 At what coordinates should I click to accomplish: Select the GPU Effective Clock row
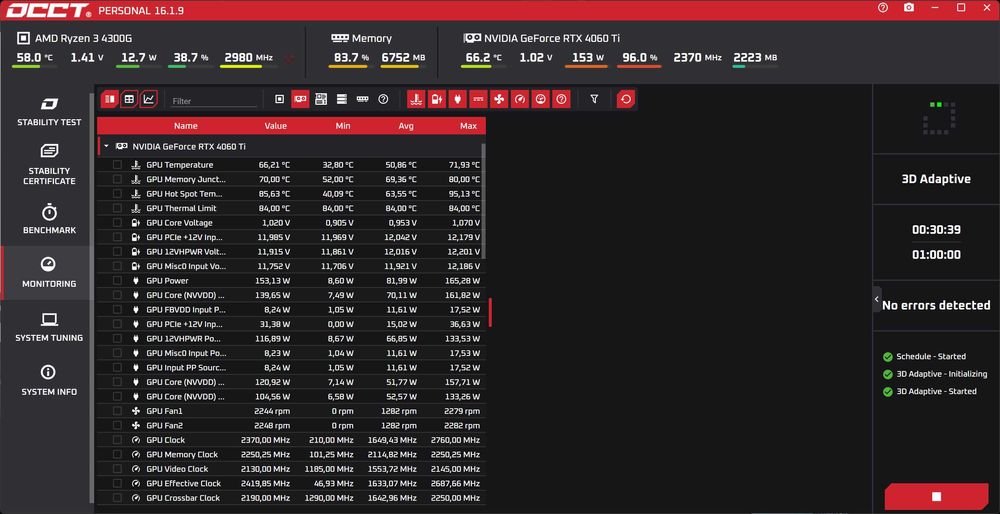coord(291,483)
